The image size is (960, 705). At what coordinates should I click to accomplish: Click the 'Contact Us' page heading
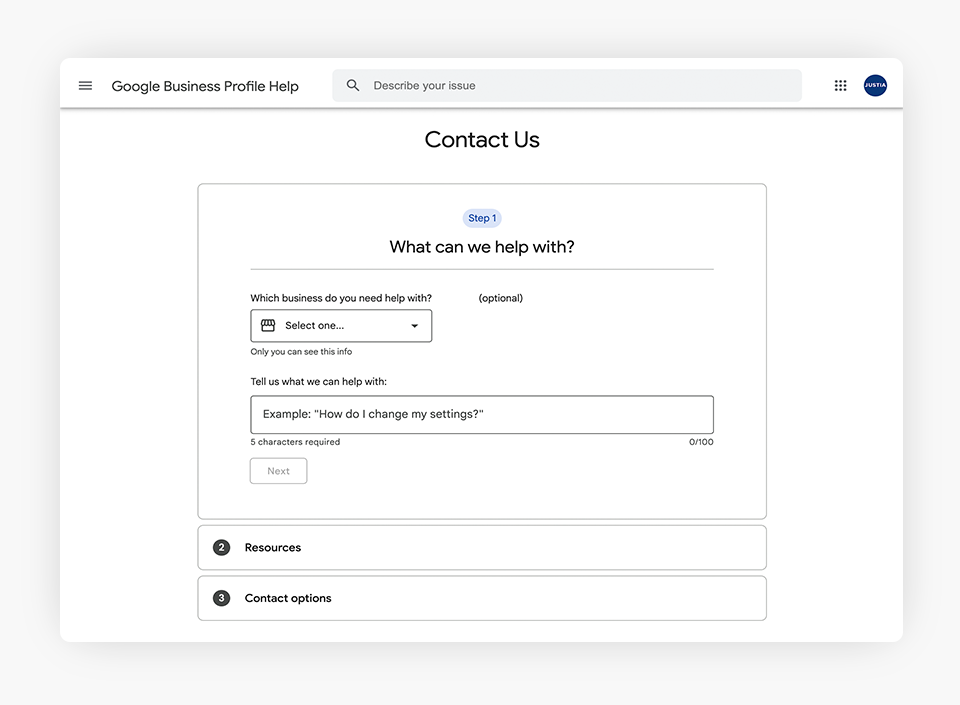tap(482, 140)
